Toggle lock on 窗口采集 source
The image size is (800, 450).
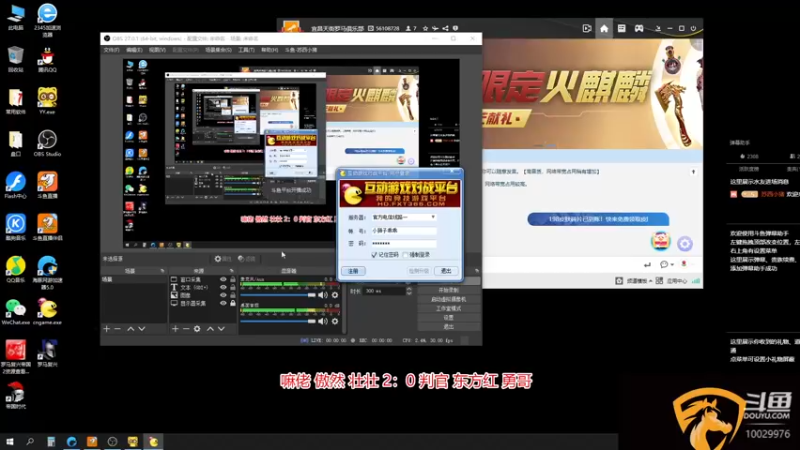(233, 280)
